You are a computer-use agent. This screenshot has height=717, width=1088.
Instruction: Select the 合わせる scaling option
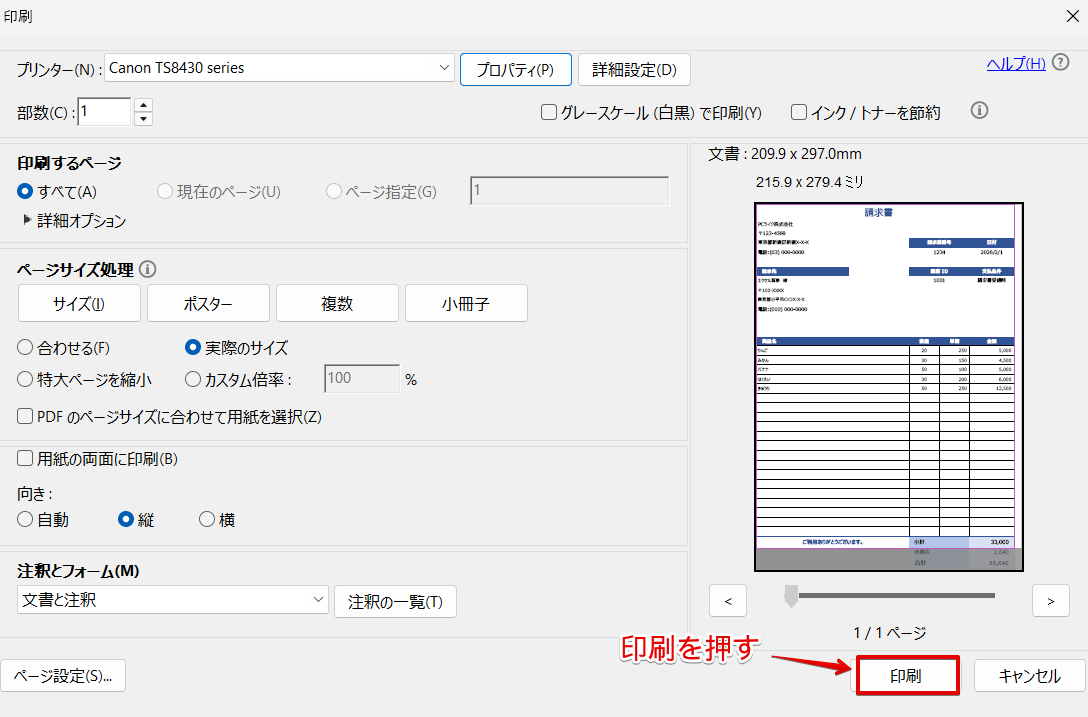23,347
